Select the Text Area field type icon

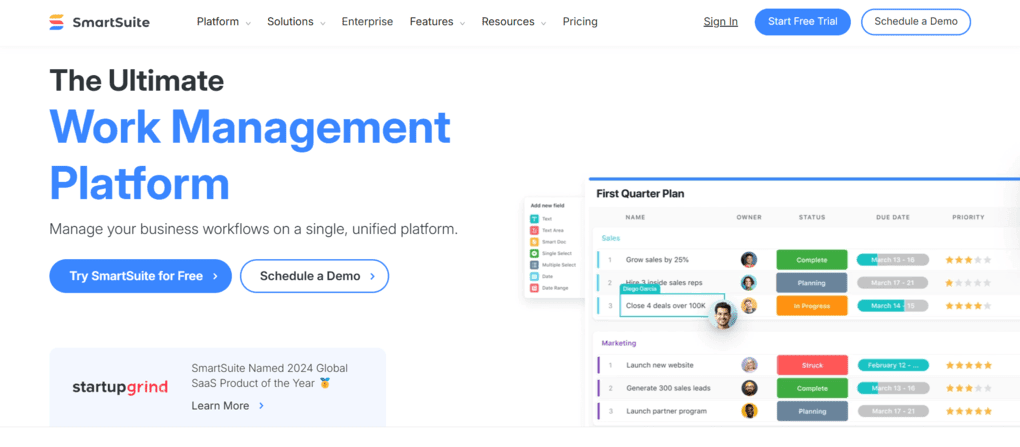tap(535, 230)
